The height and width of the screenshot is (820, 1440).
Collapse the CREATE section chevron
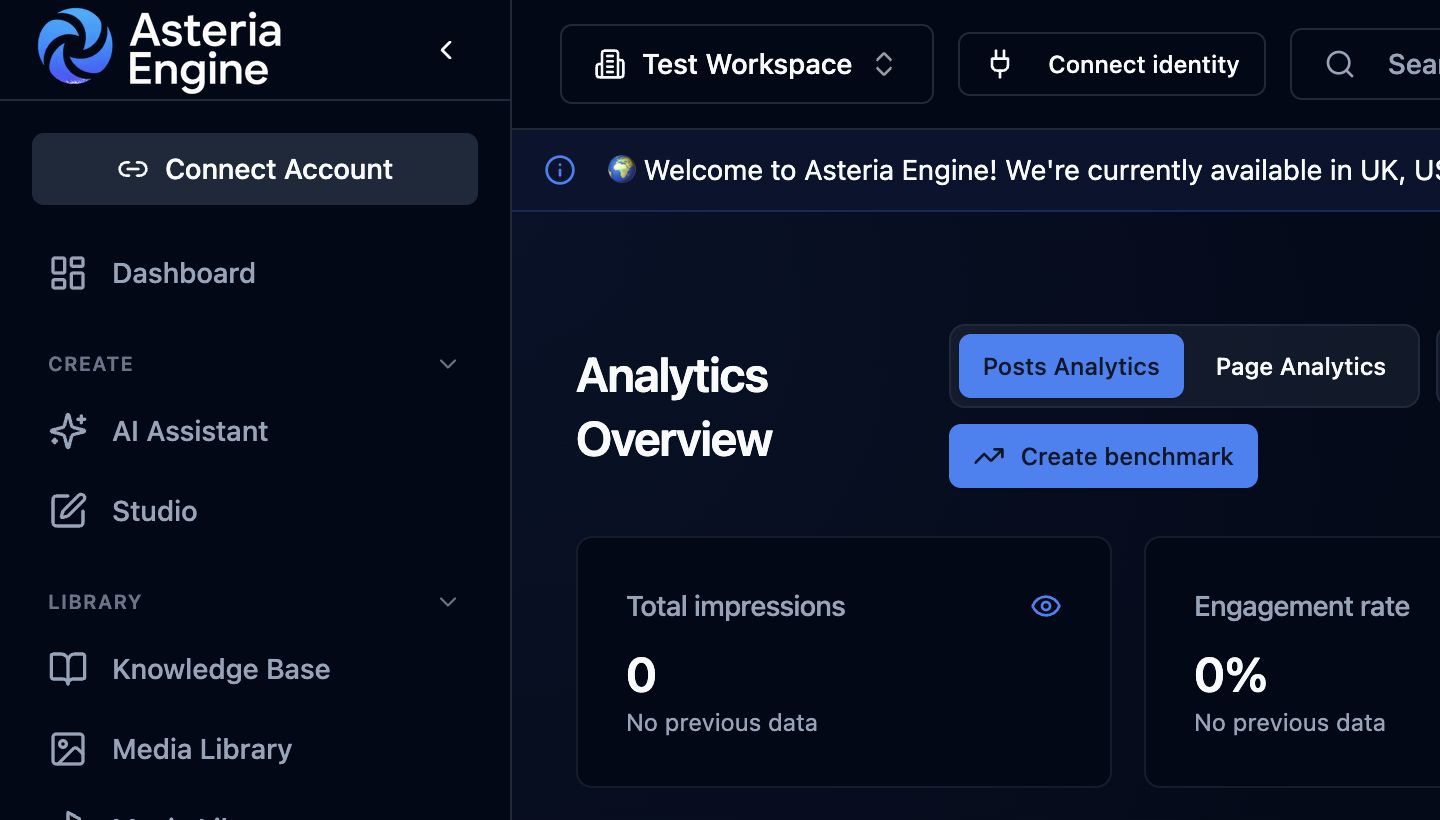[x=448, y=364]
